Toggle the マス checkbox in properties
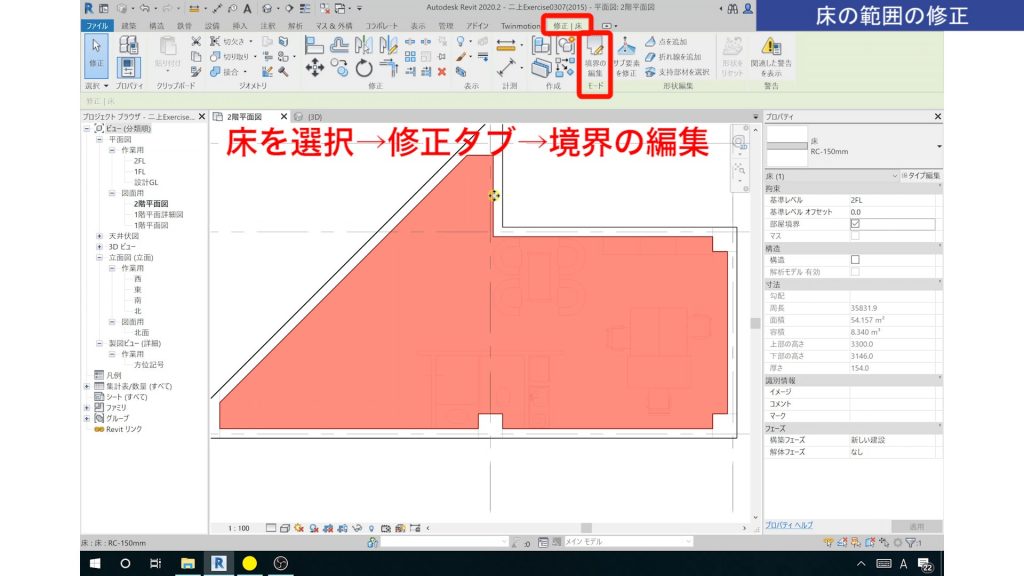The image size is (1024, 576). 855,236
